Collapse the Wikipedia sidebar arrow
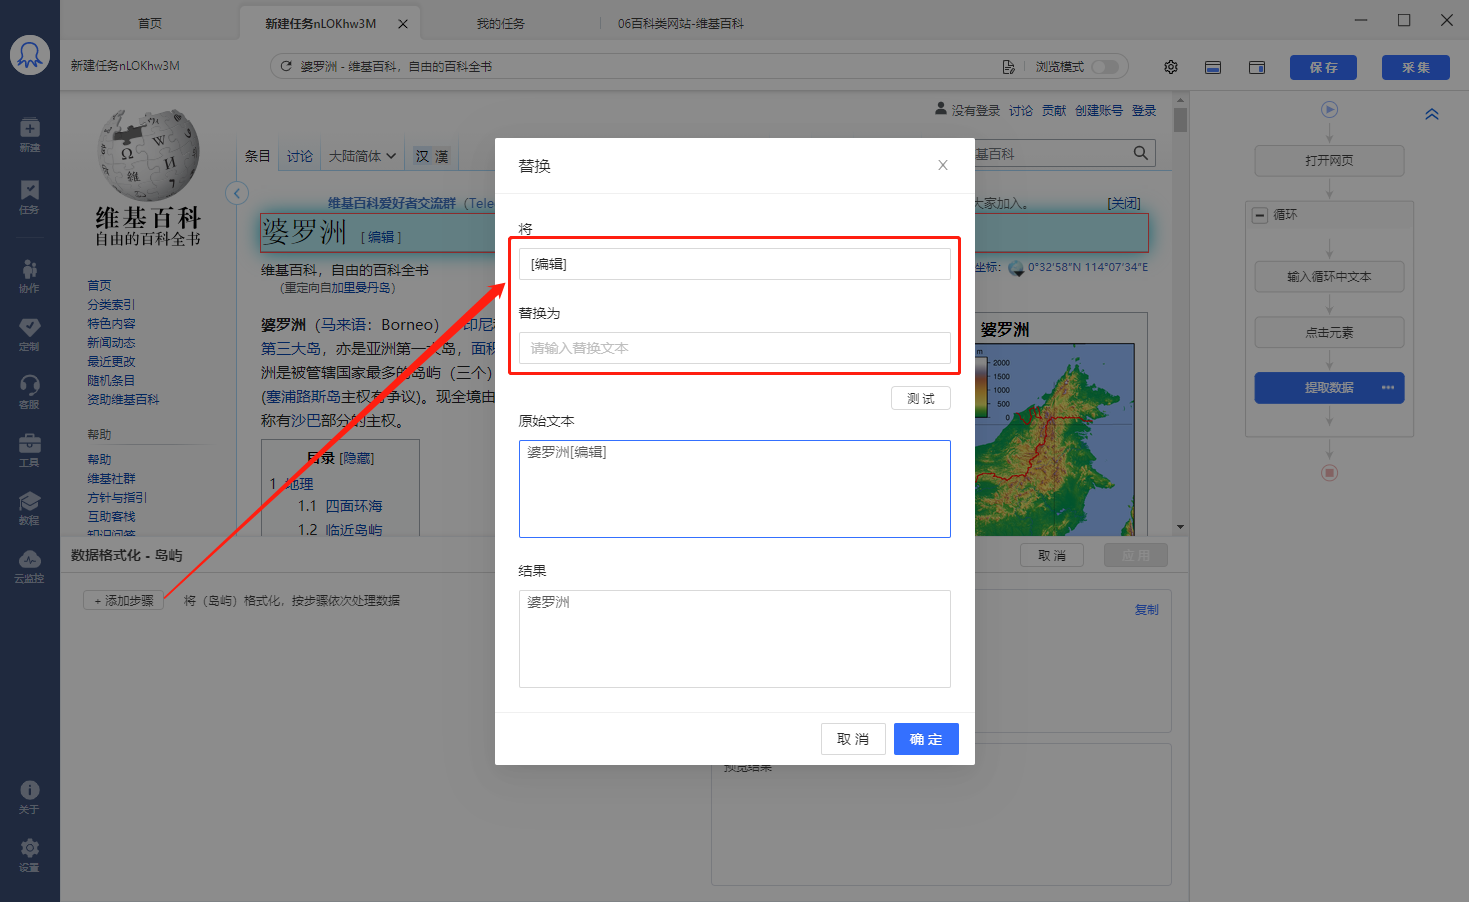Viewport: 1469px width, 902px height. coord(237,193)
